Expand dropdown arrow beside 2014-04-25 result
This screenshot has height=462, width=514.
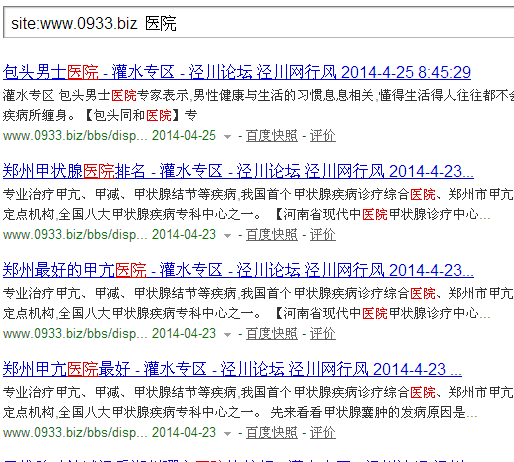point(227,137)
